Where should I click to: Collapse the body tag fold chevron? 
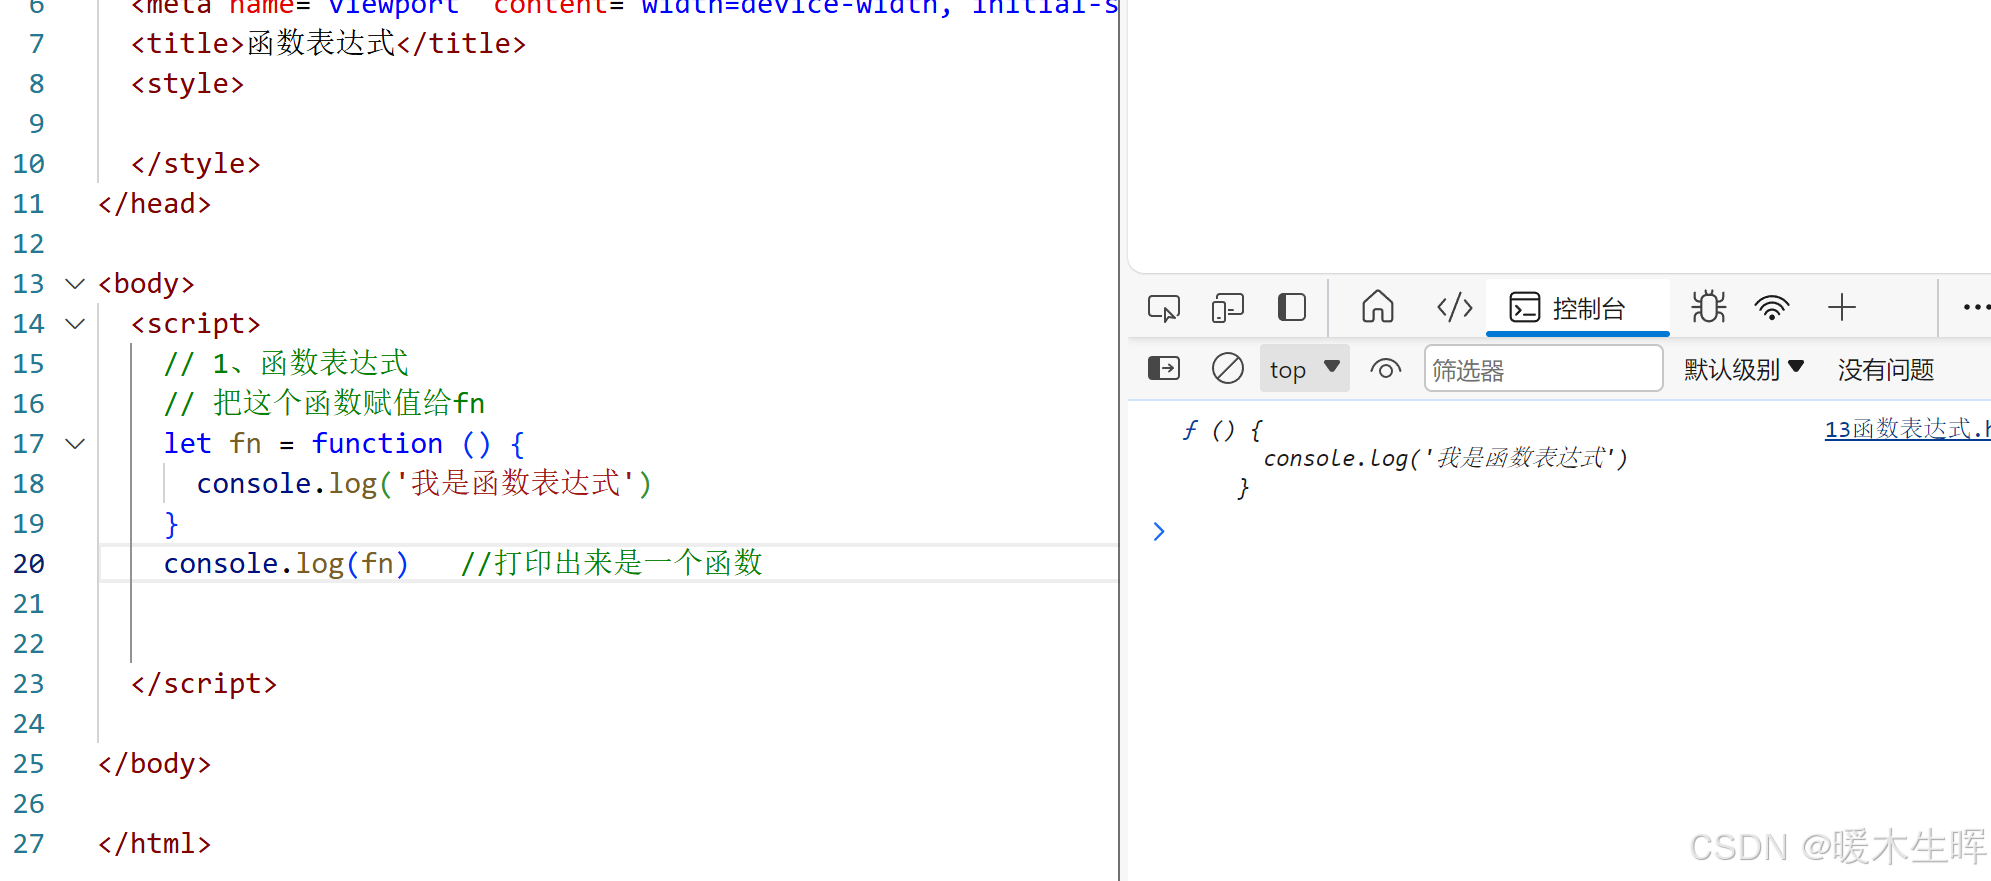[75, 284]
